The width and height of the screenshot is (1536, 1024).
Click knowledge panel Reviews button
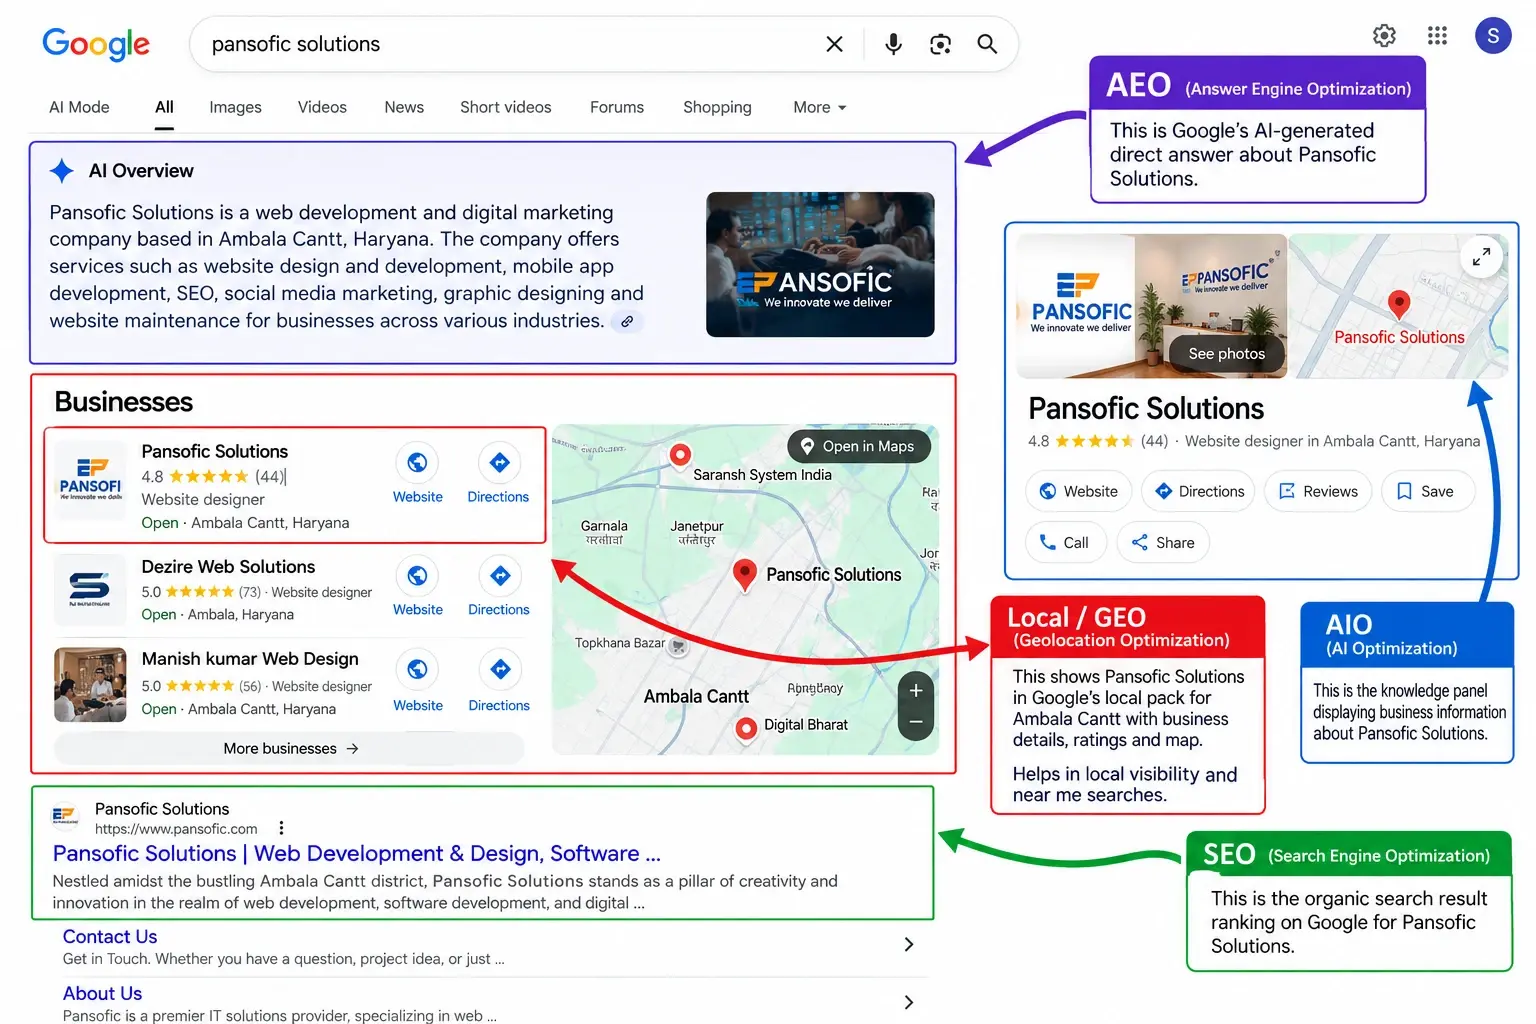pyautogui.click(x=1318, y=491)
